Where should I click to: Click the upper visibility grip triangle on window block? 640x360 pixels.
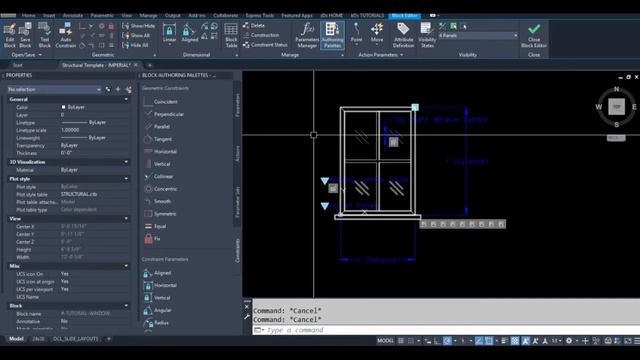(x=324, y=180)
